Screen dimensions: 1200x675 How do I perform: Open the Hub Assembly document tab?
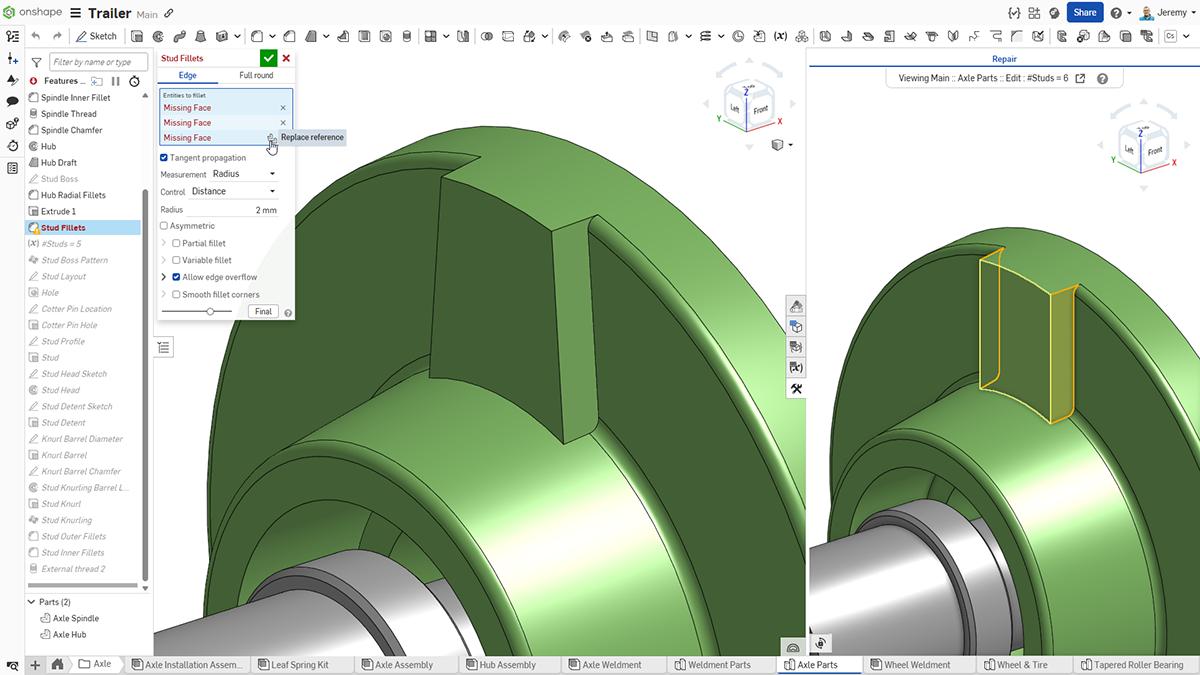508,664
